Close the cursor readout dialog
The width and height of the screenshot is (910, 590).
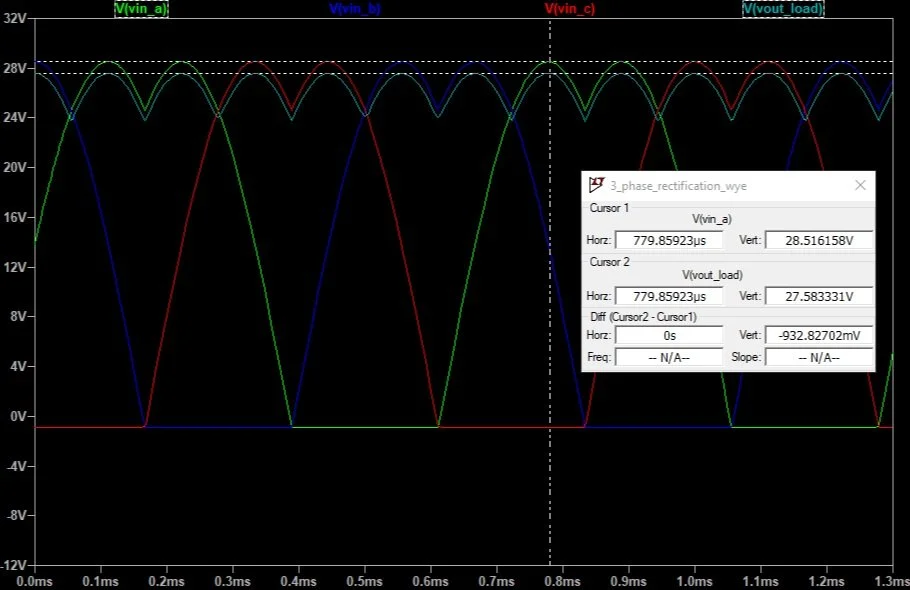[861, 185]
